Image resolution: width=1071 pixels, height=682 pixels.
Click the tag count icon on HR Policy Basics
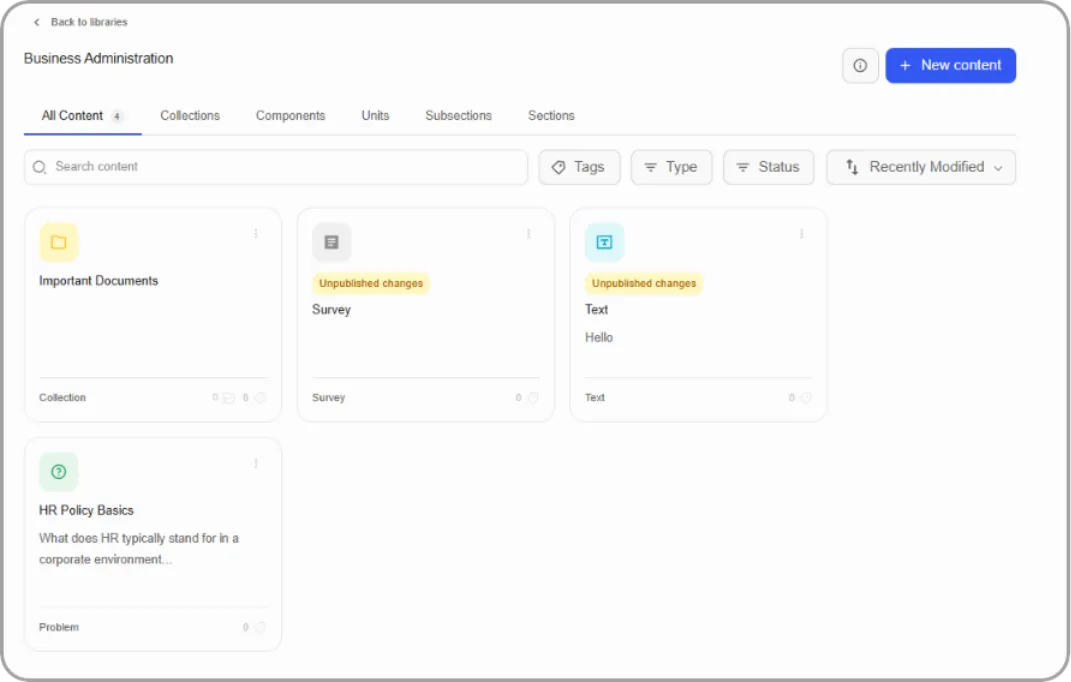(260, 627)
